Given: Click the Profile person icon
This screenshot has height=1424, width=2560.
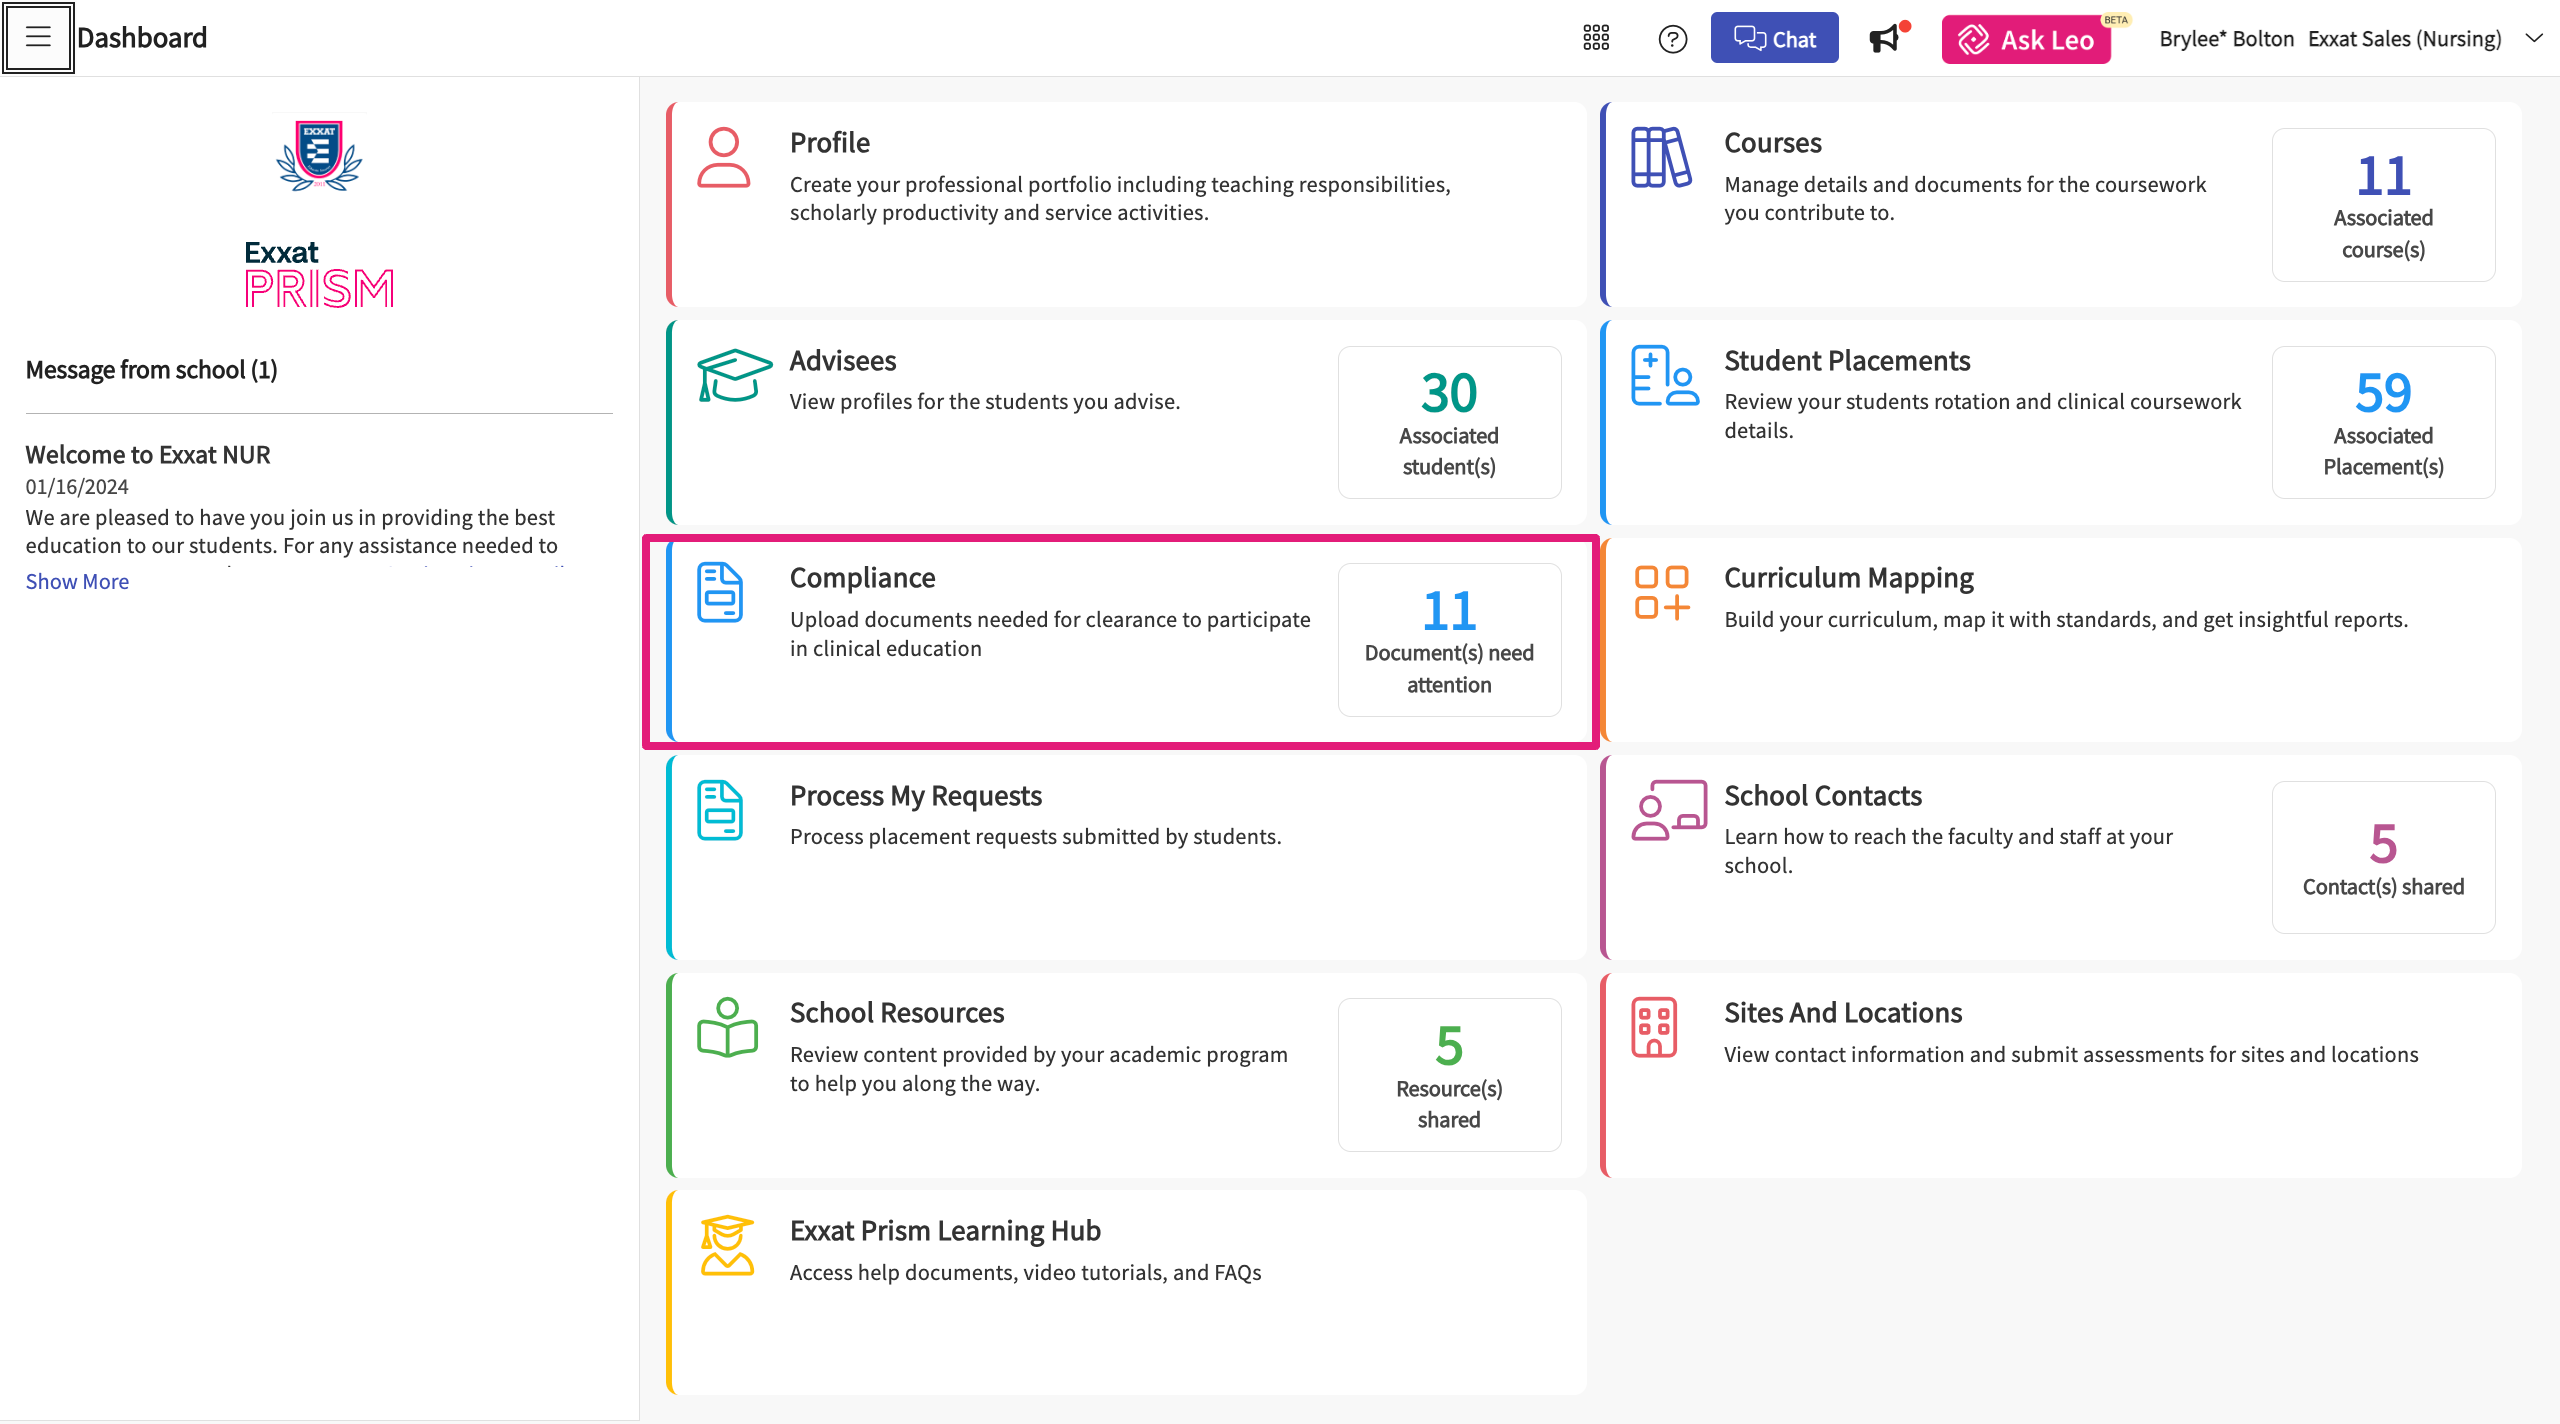Looking at the screenshot, I should [723, 158].
